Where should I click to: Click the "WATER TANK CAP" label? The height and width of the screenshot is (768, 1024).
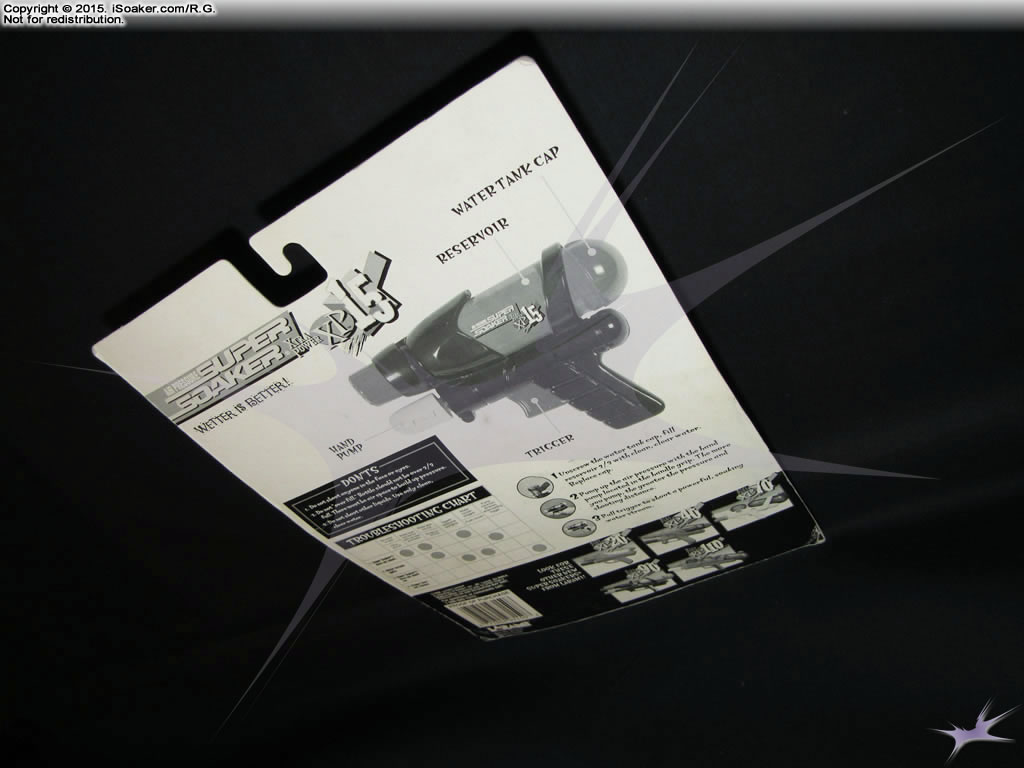click(x=507, y=180)
